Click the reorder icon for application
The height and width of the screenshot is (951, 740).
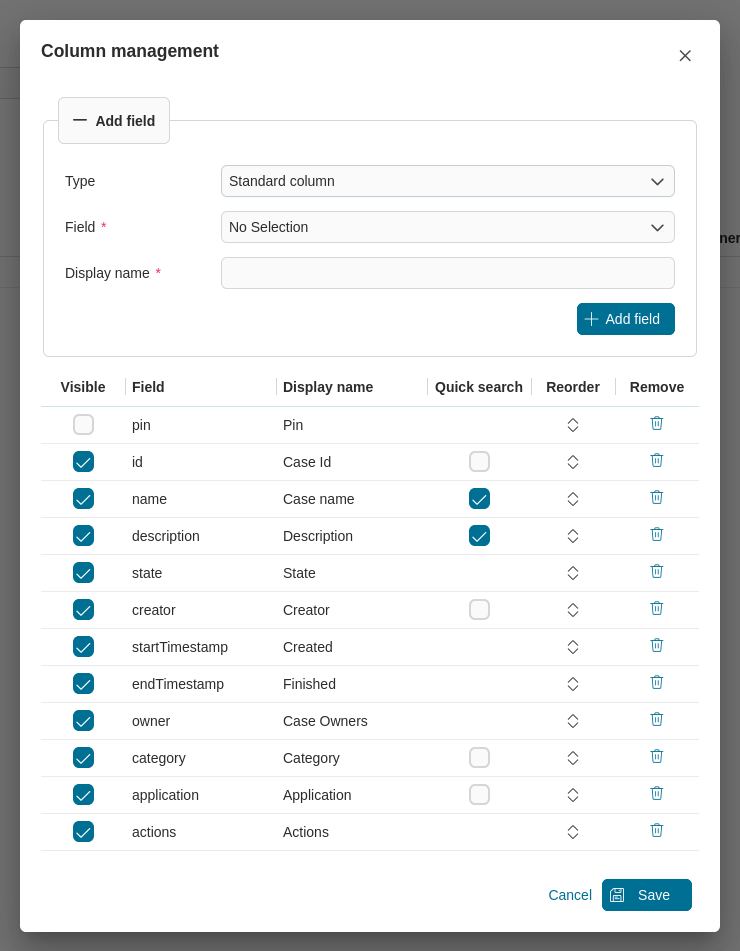tap(572, 794)
